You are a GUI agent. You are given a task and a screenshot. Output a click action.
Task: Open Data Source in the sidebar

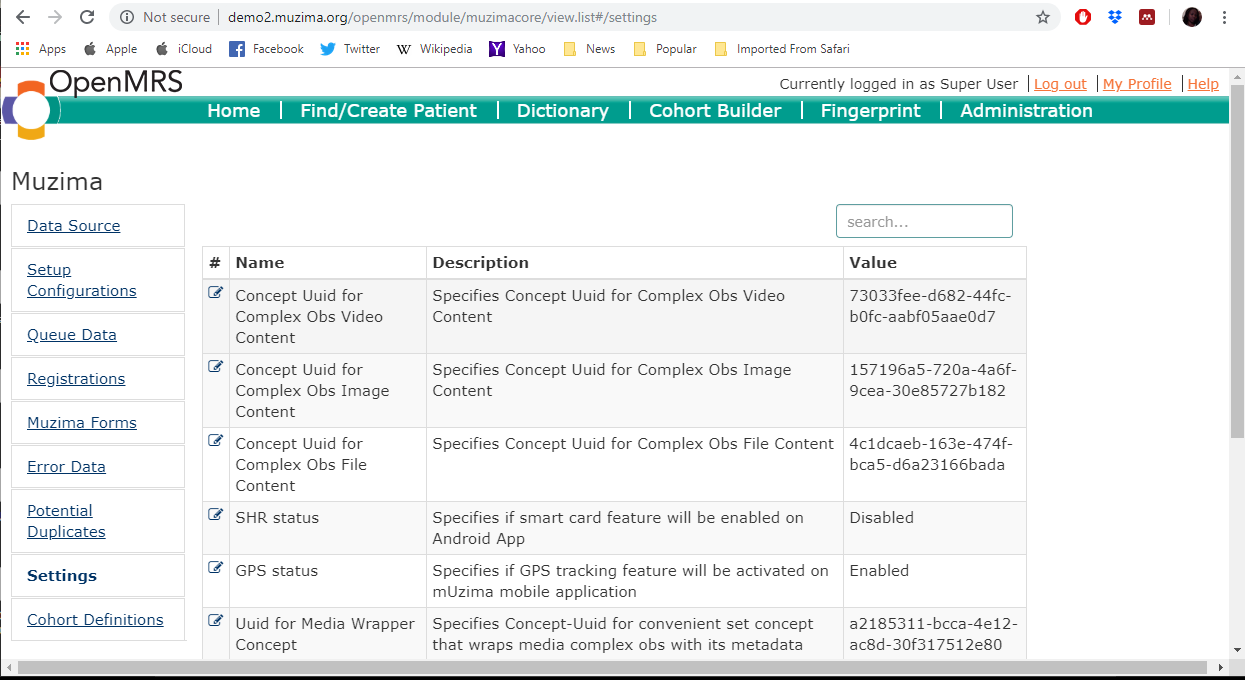(74, 226)
